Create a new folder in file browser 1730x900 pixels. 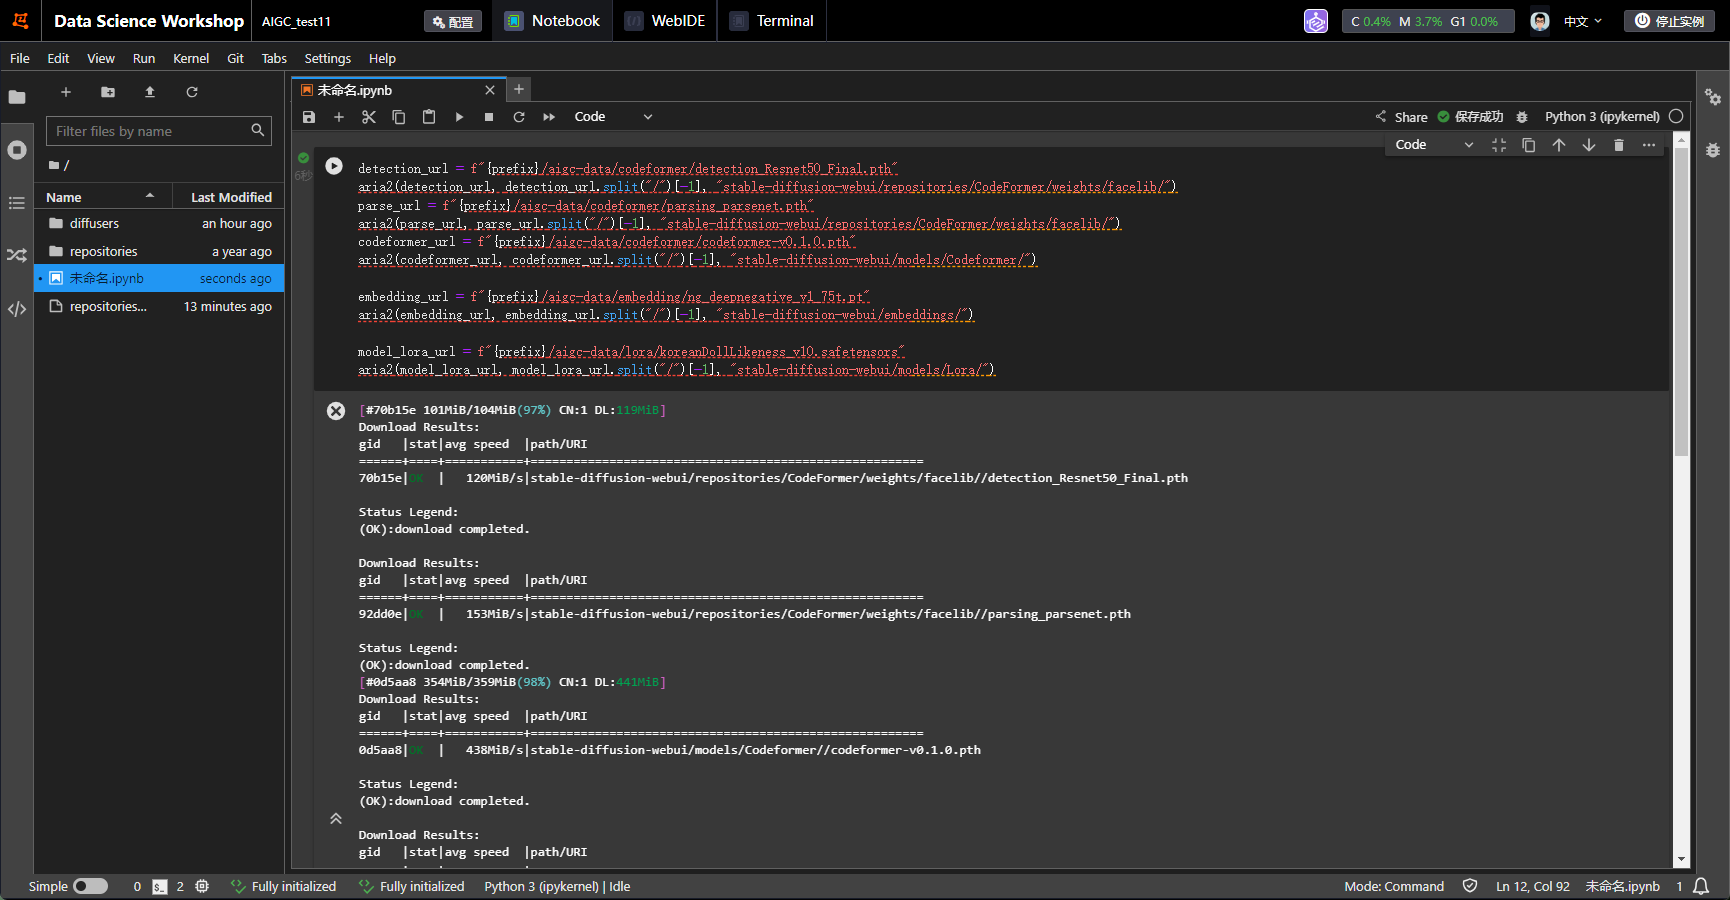108,92
